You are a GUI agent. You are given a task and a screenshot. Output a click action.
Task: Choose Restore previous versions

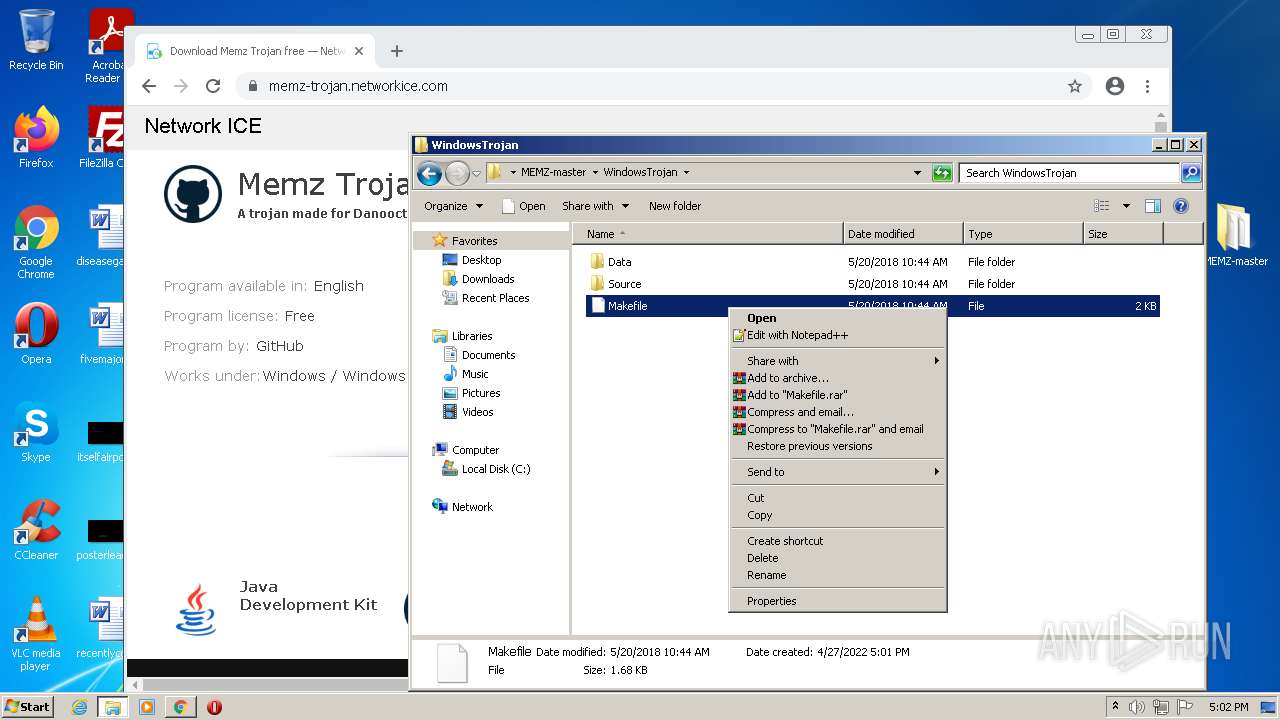(838, 446)
